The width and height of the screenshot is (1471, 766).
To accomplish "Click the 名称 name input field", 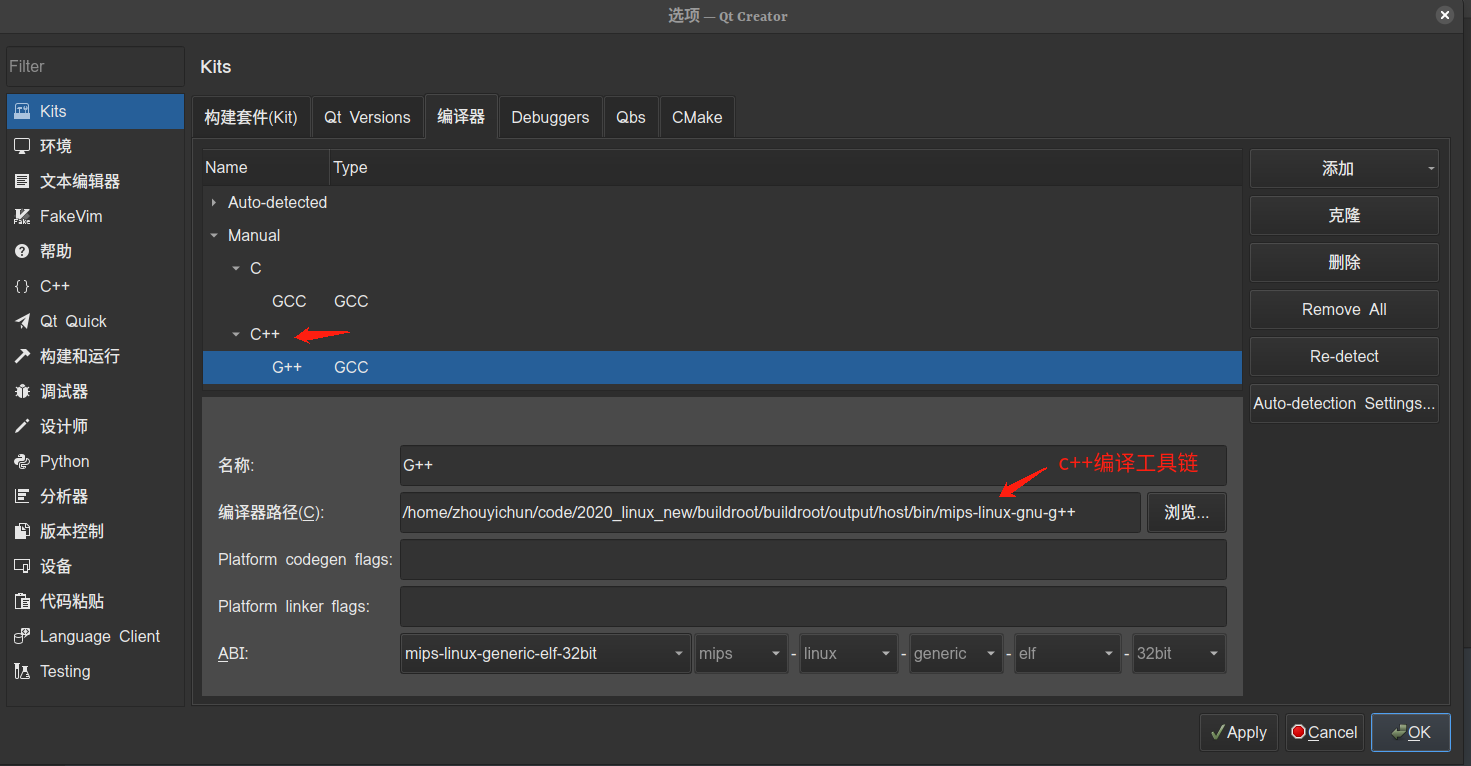I will pos(813,466).
